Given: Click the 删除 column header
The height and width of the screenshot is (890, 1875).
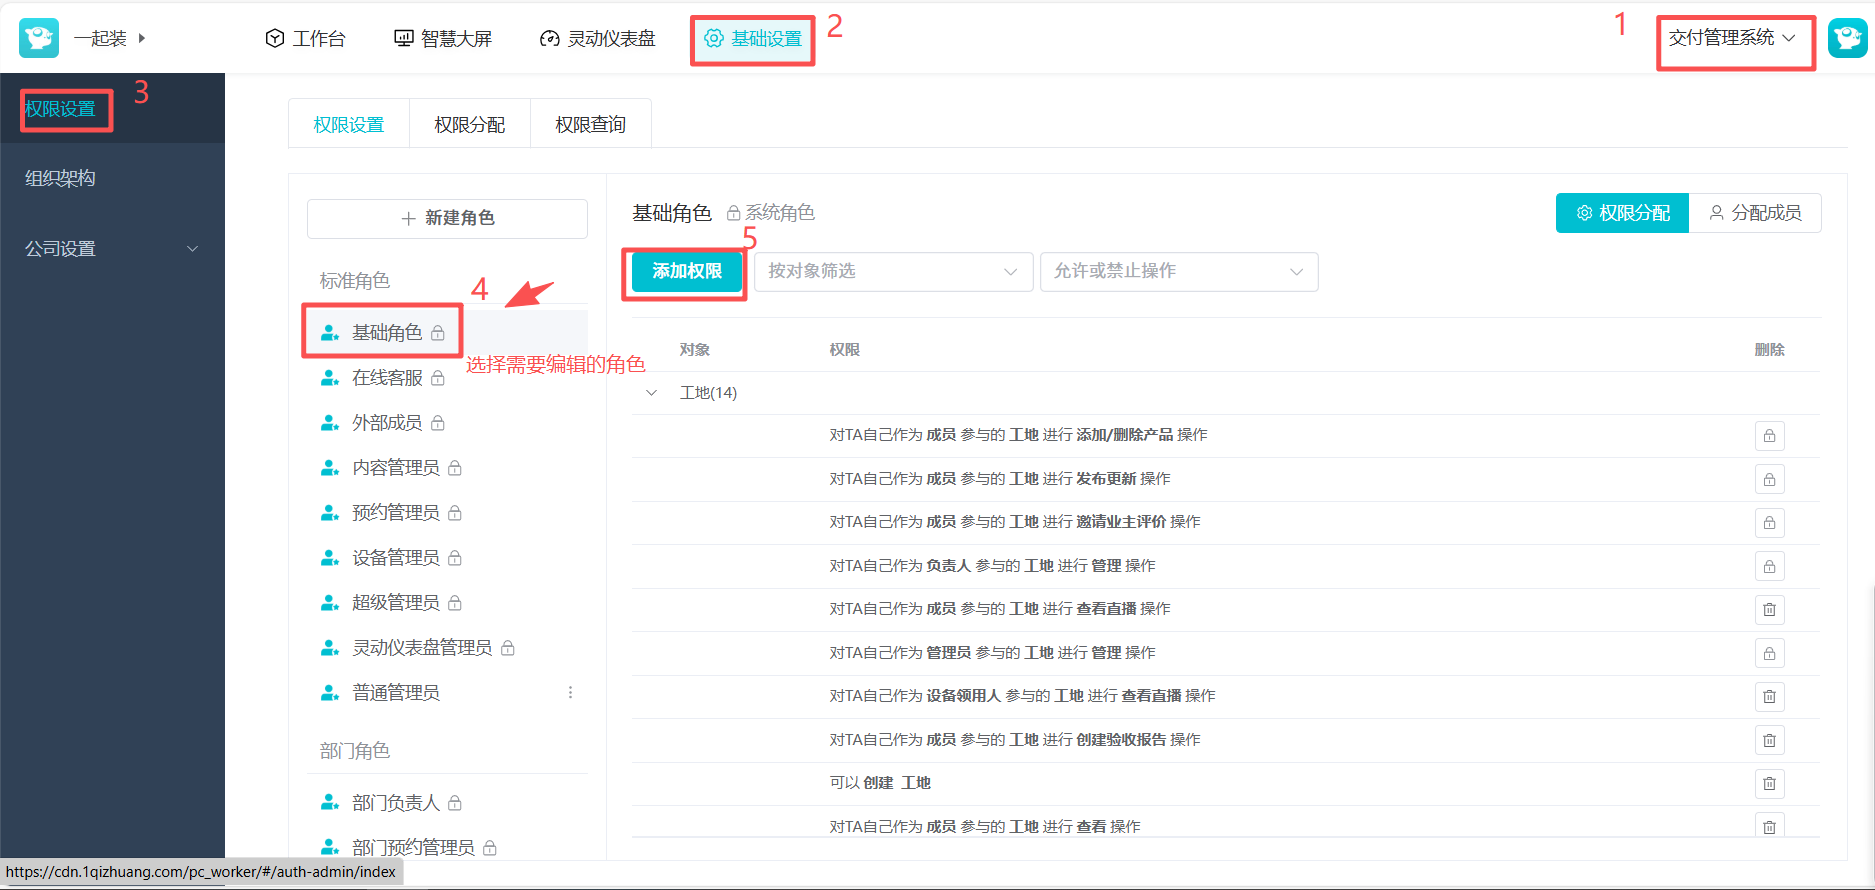Looking at the screenshot, I should click(x=1769, y=349).
